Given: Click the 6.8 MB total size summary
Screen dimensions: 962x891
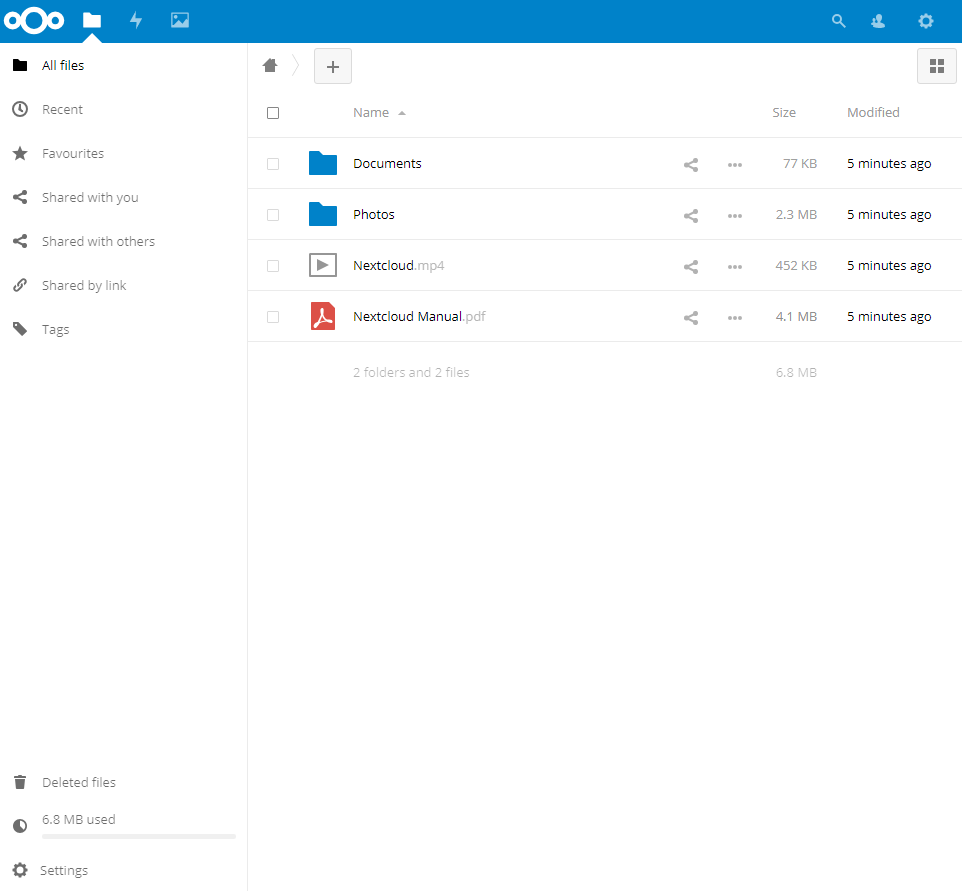Looking at the screenshot, I should (x=796, y=372).
